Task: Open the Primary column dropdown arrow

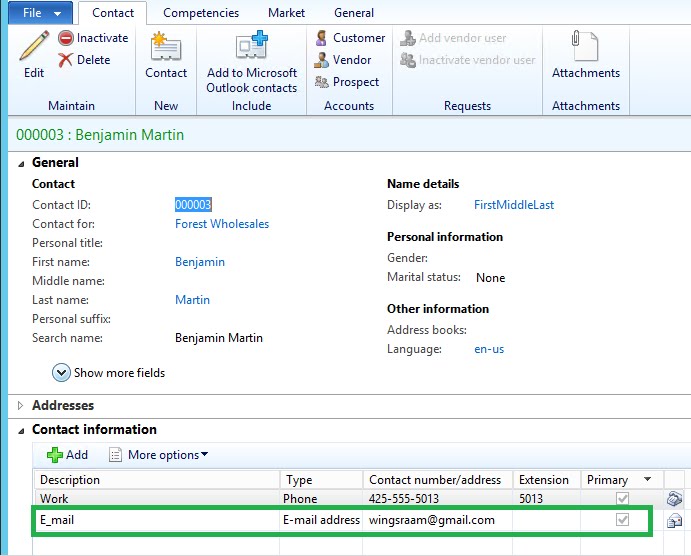Action: tap(647, 479)
